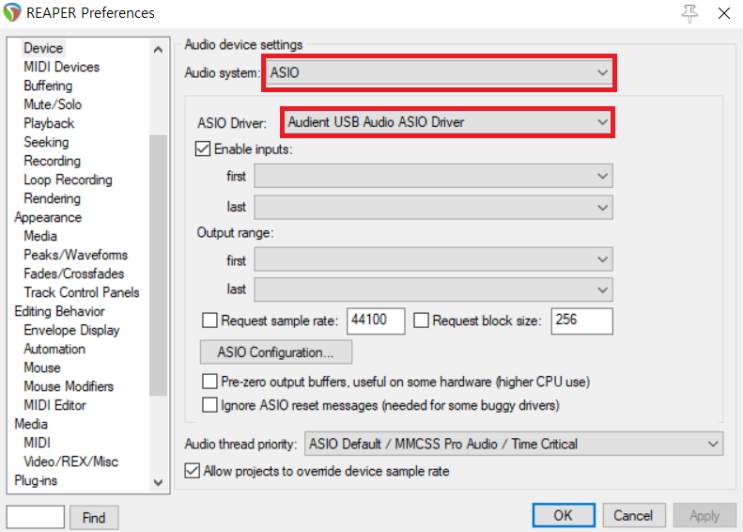Click the sample rate field showing 44100
Screen dimensions: 743x532
[376, 321]
